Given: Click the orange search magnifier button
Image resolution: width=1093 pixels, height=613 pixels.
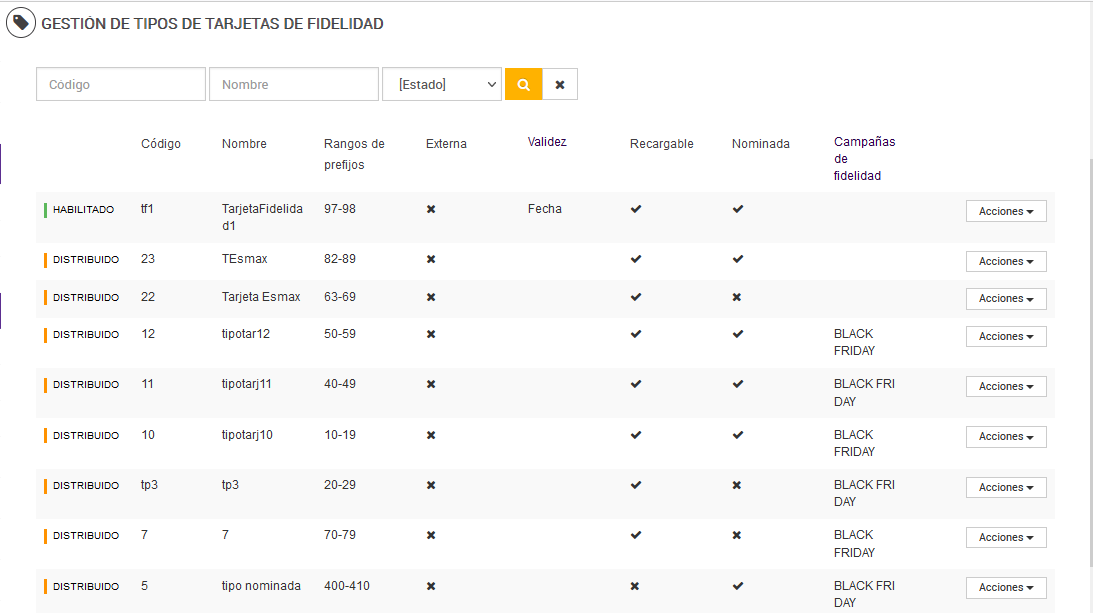Looking at the screenshot, I should 523,85.
